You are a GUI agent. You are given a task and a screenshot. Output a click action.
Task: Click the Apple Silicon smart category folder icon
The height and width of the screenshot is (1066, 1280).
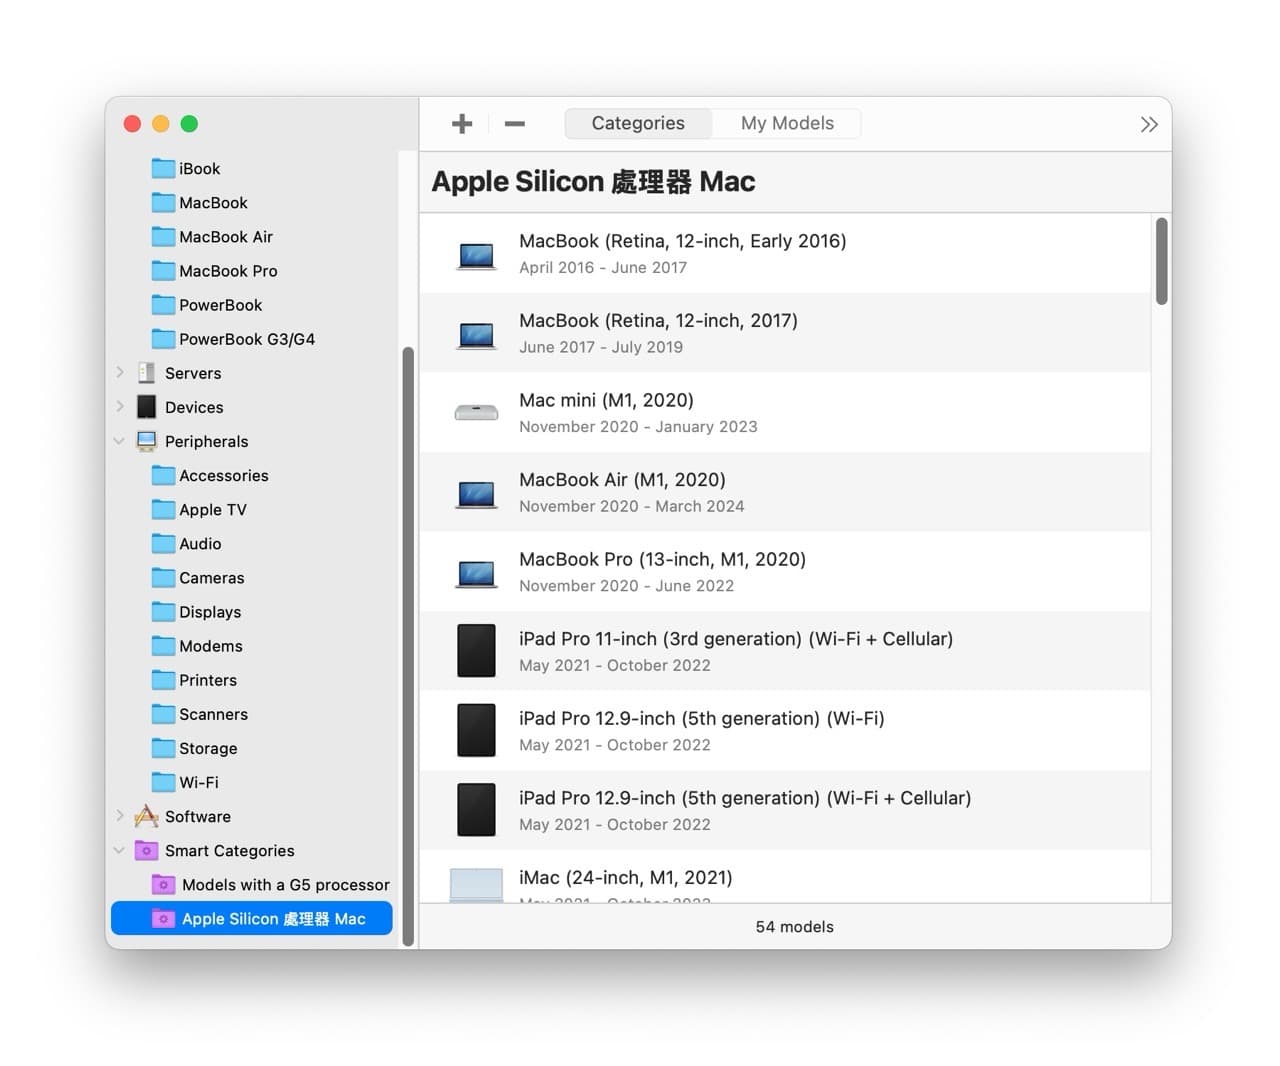[x=163, y=918]
